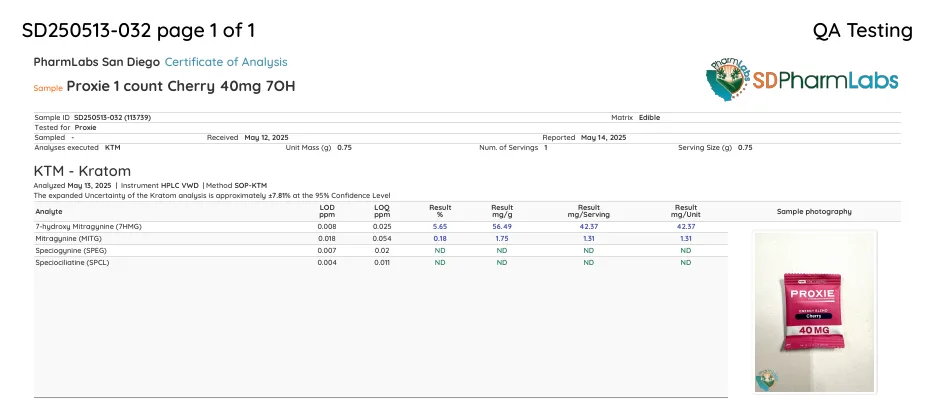Select row 'Mitragynine (MITG)'
Viewport: 935px width, 415px height.
[380, 239]
